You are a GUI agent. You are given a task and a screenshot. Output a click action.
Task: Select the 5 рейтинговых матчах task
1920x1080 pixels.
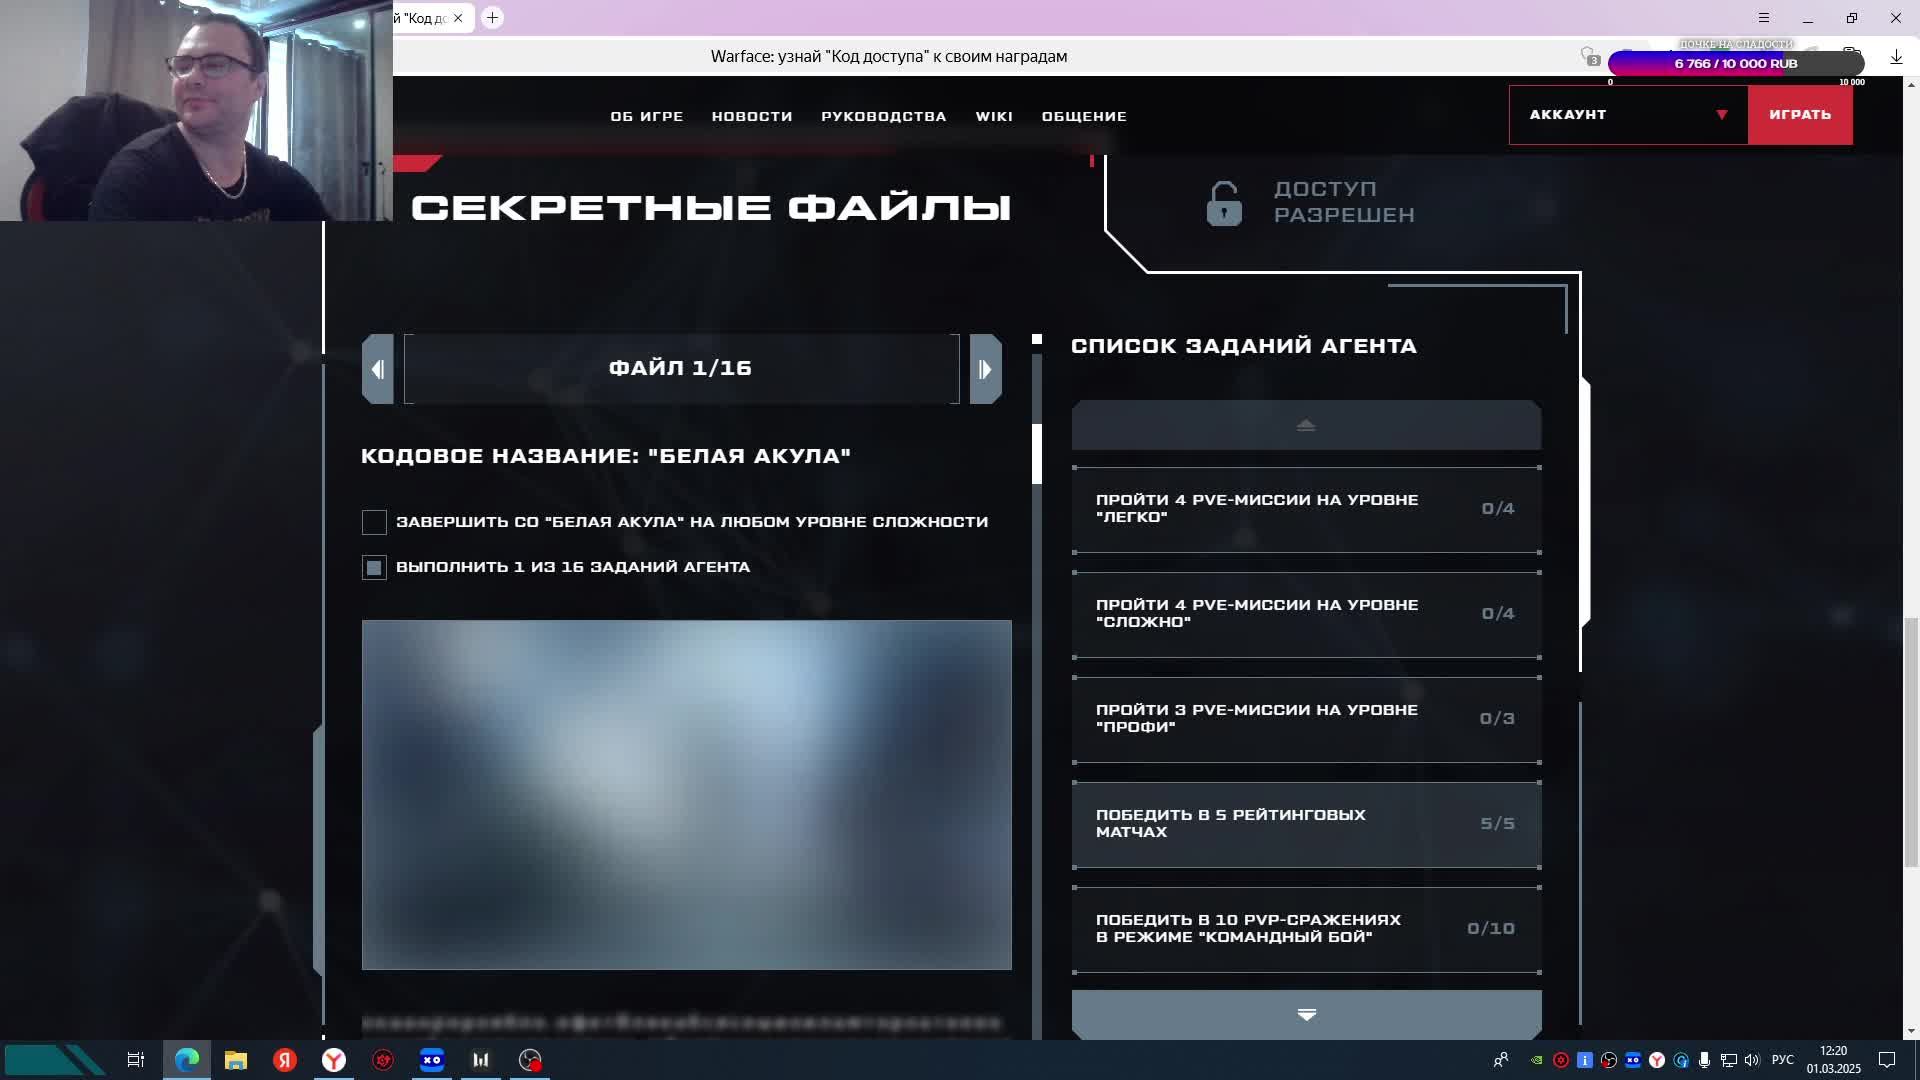1306,824
